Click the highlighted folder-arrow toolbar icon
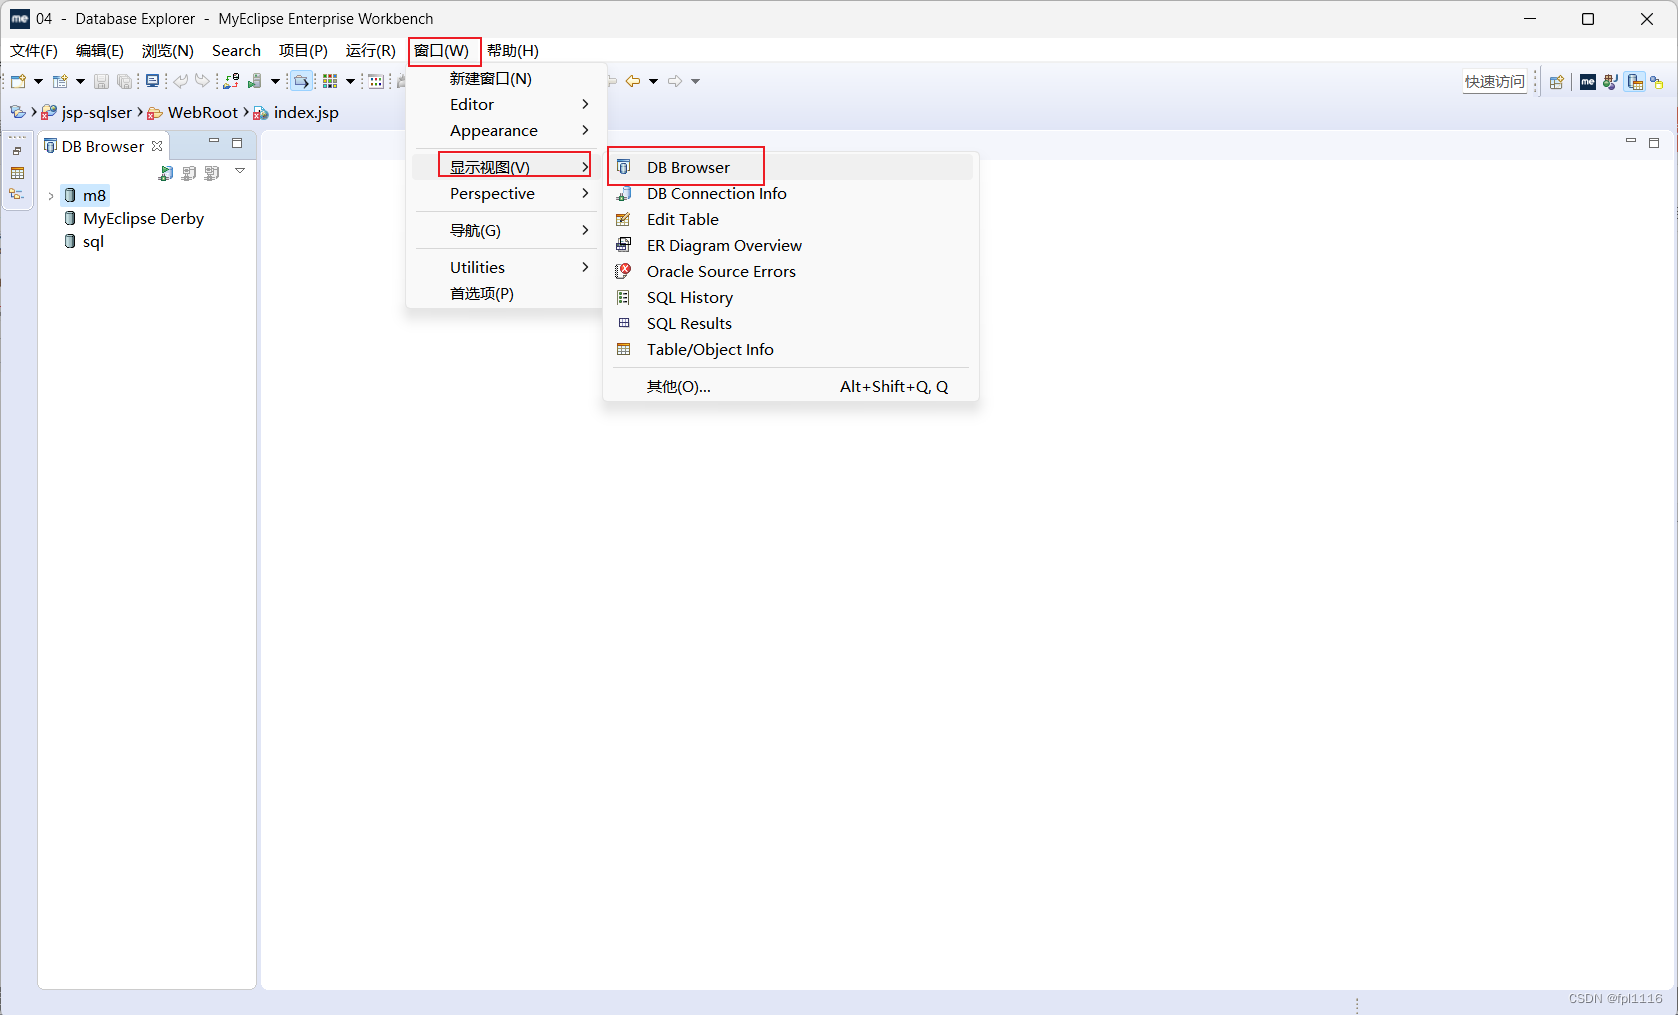The height and width of the screenshot is (1015, 1678). [301, 81]
